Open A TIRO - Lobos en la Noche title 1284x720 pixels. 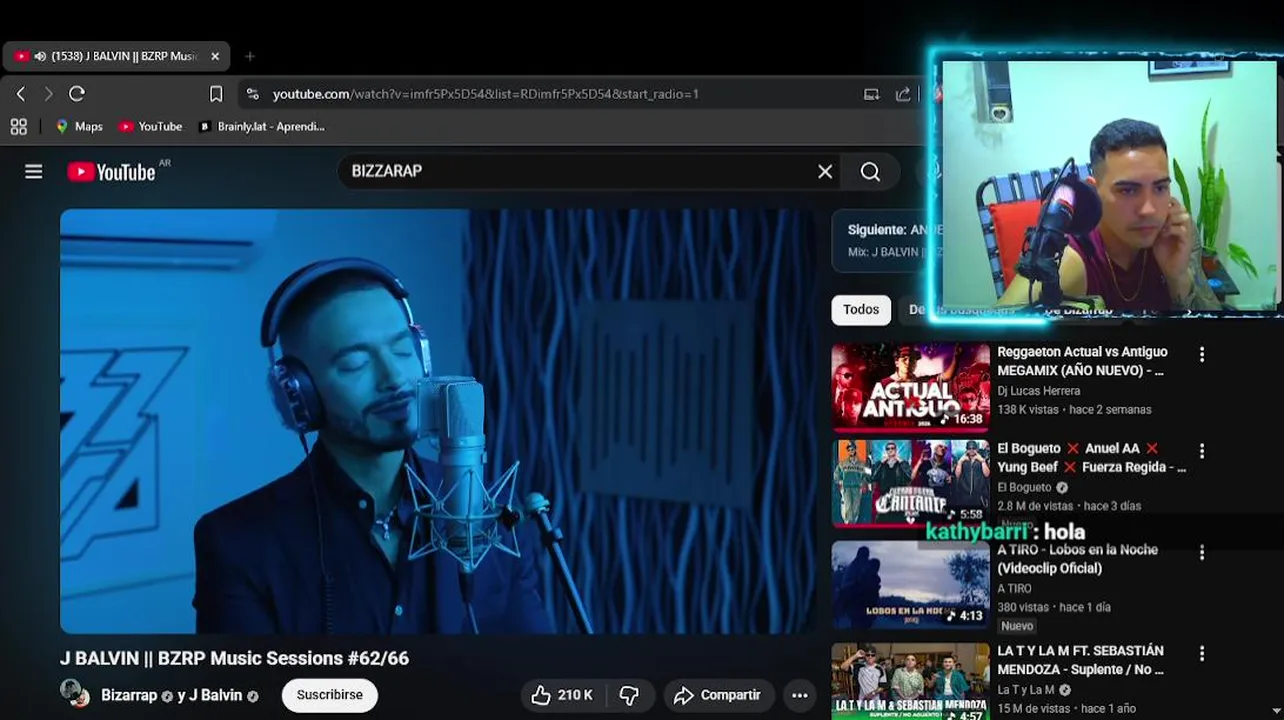tap(1078, 559)
